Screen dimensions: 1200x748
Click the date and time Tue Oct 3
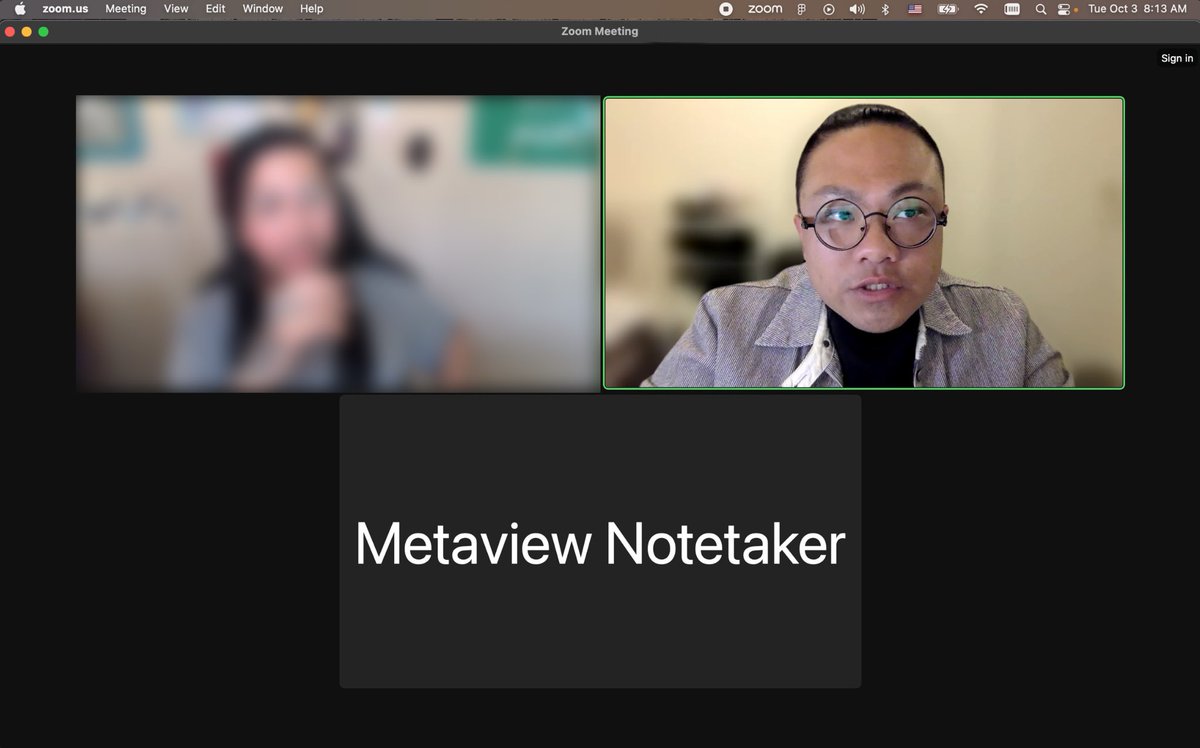(1137, 8)
